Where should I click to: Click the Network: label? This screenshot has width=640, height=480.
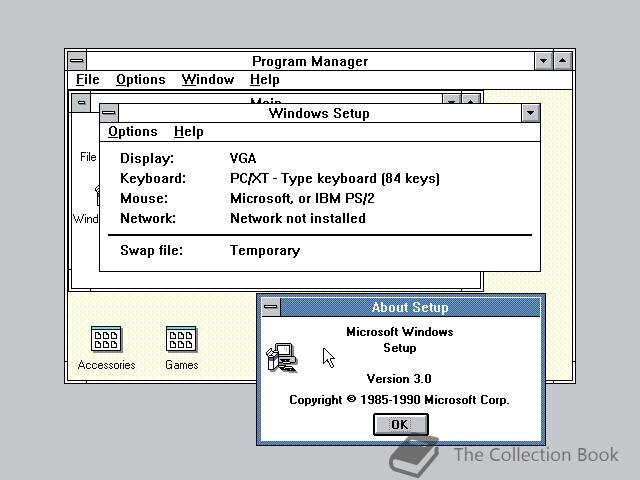point(148,218)
